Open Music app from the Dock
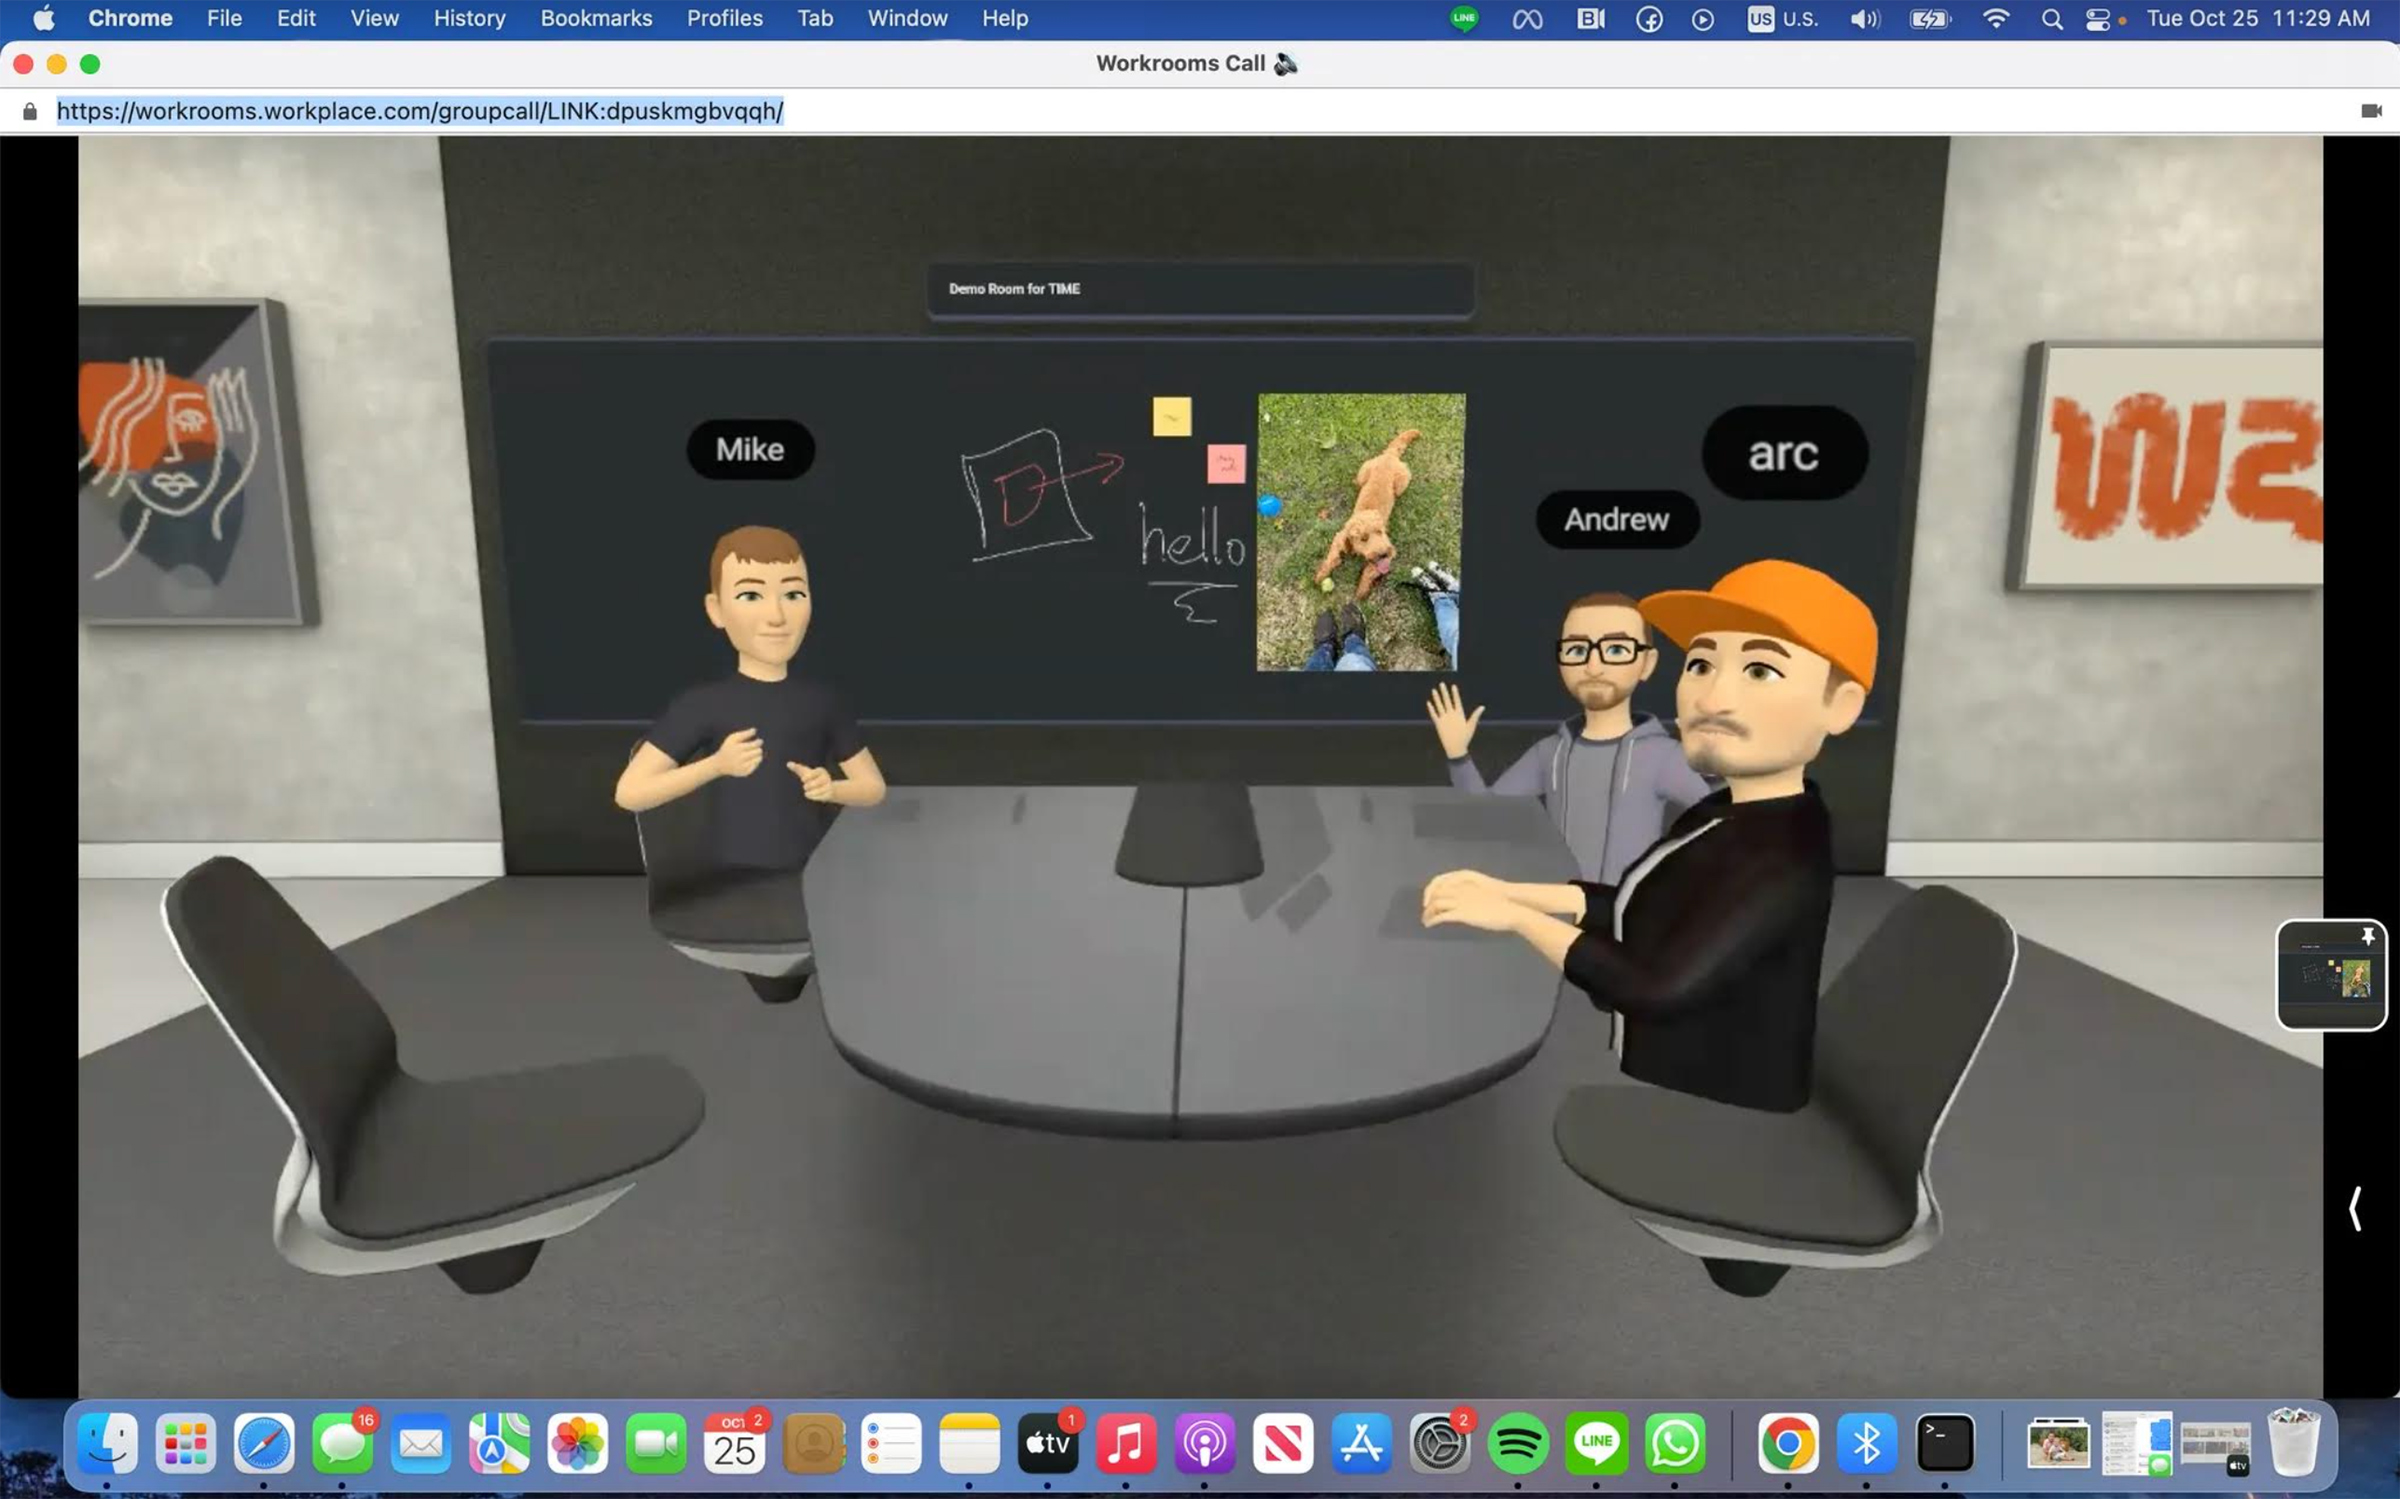The height and width of the screenshot is (1499, 2400). click(1126, 1443)
